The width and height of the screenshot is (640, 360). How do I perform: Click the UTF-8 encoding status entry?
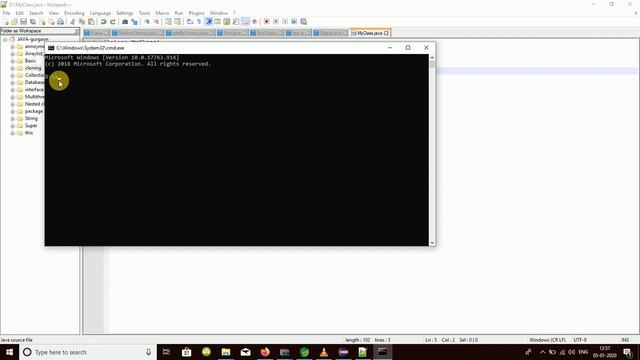click(x=580, y=340)
